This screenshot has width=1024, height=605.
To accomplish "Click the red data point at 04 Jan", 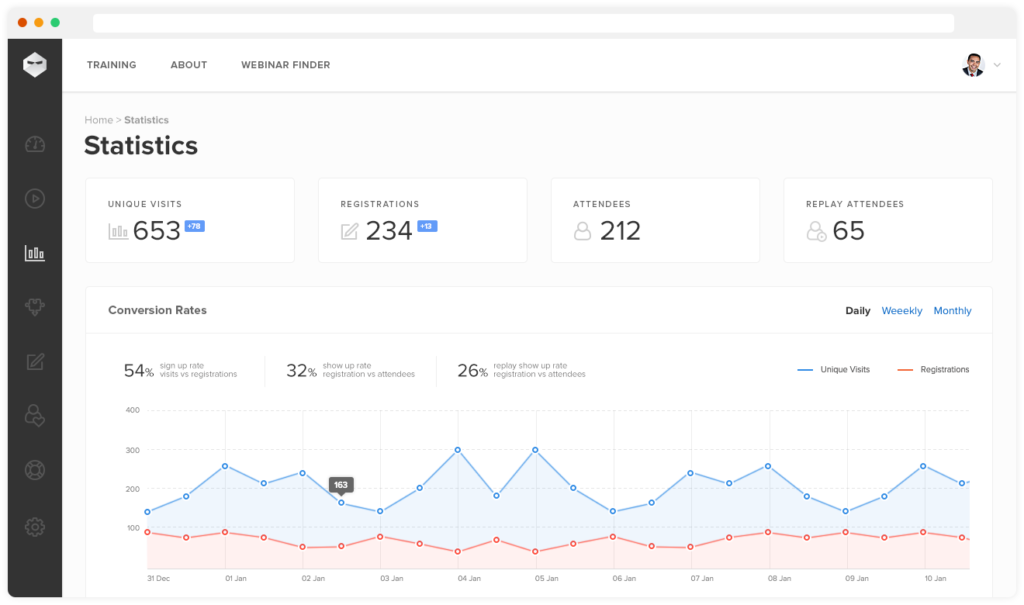I will 457,551.
